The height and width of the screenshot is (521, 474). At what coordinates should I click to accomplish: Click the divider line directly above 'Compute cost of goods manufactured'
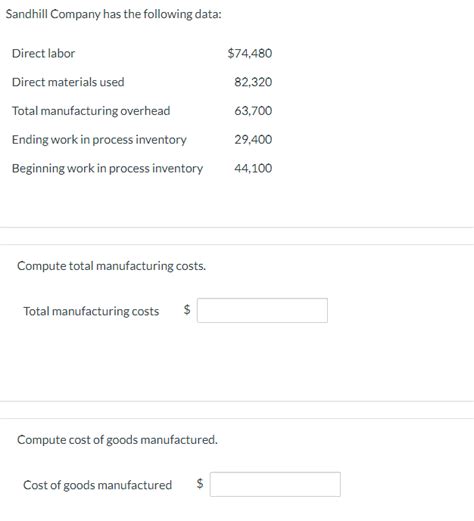point(237,418)
